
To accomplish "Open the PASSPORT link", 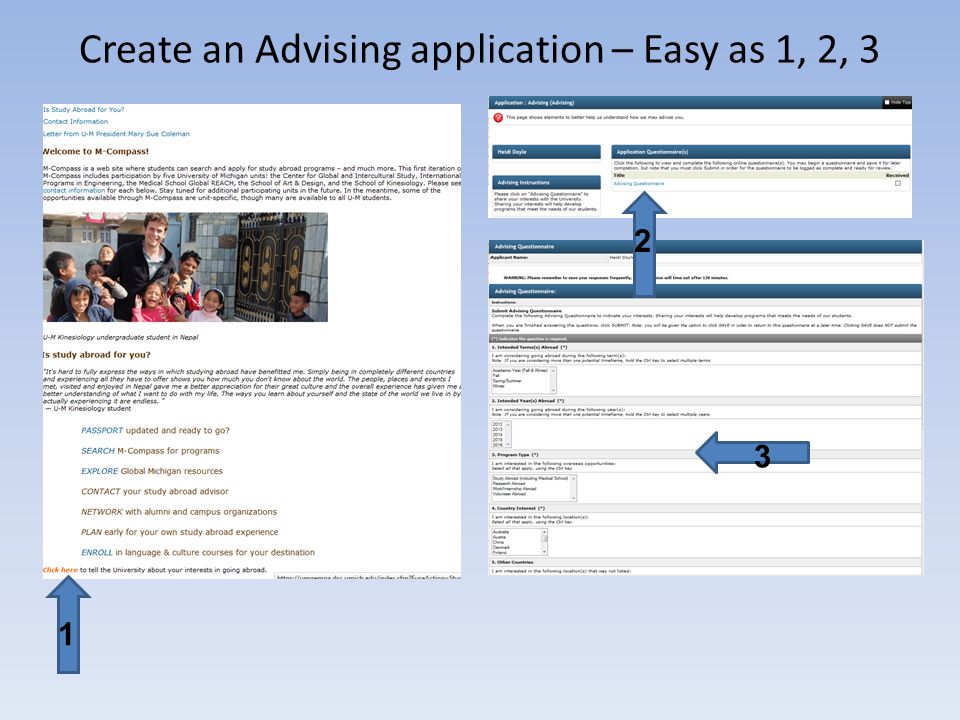I will pyautogui.click(x=102, y=430).
